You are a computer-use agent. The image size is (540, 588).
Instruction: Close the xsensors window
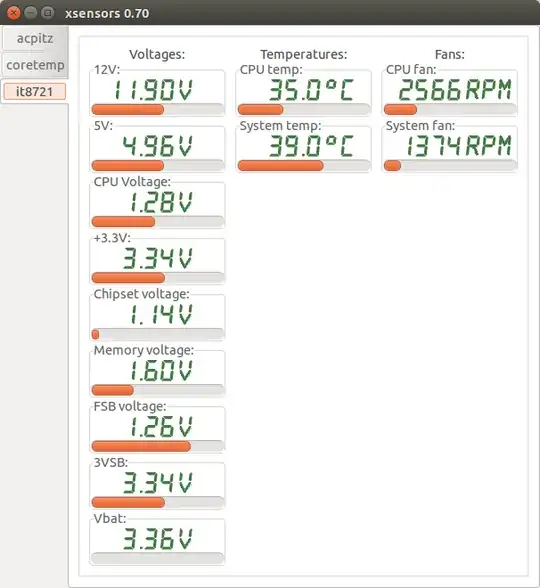(x=14, y=13)
